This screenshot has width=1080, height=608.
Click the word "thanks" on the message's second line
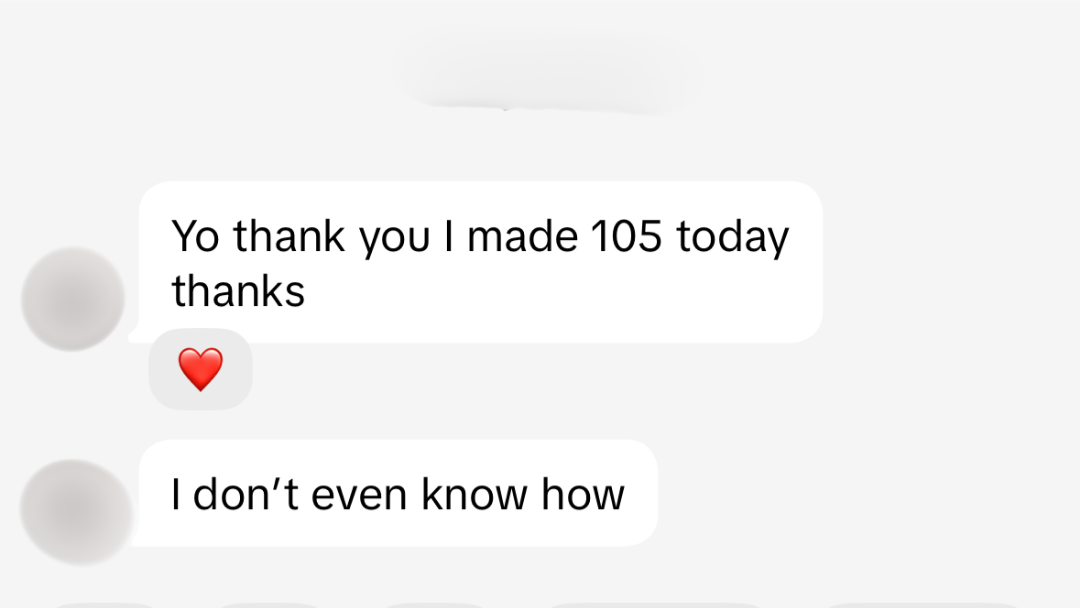point(238,291)
